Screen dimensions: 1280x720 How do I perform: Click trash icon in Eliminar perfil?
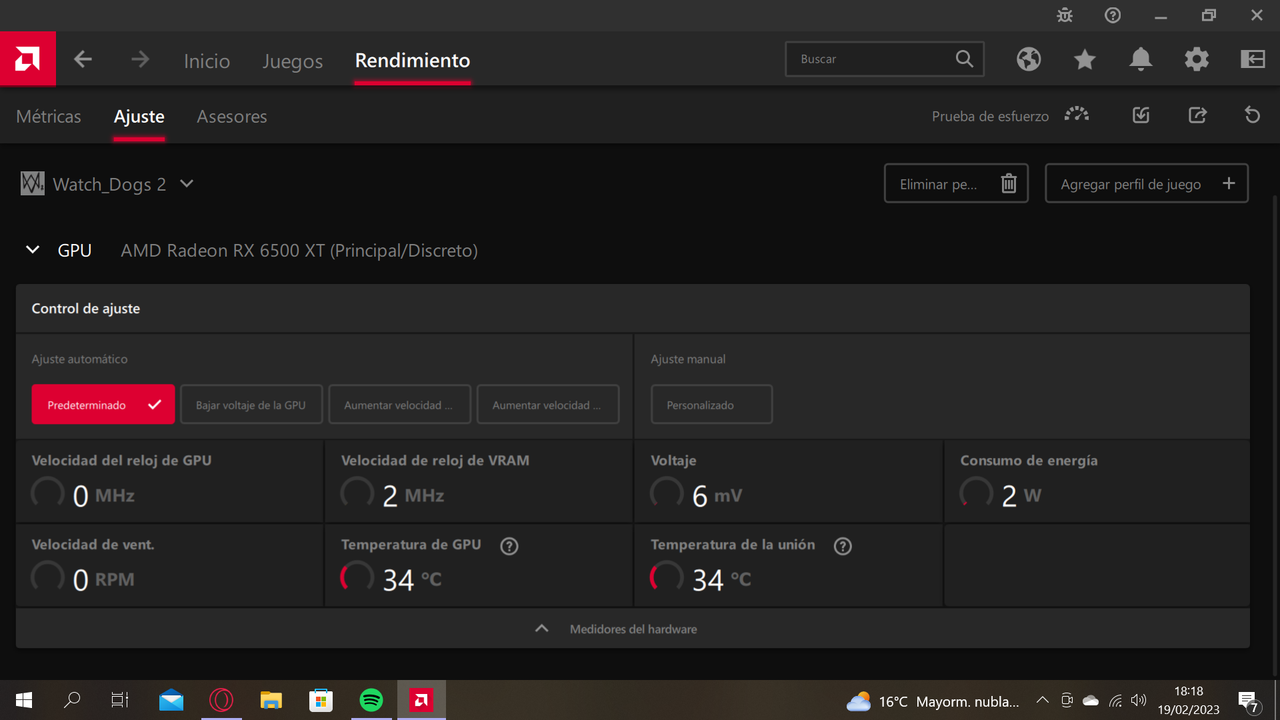point(1009,184)
